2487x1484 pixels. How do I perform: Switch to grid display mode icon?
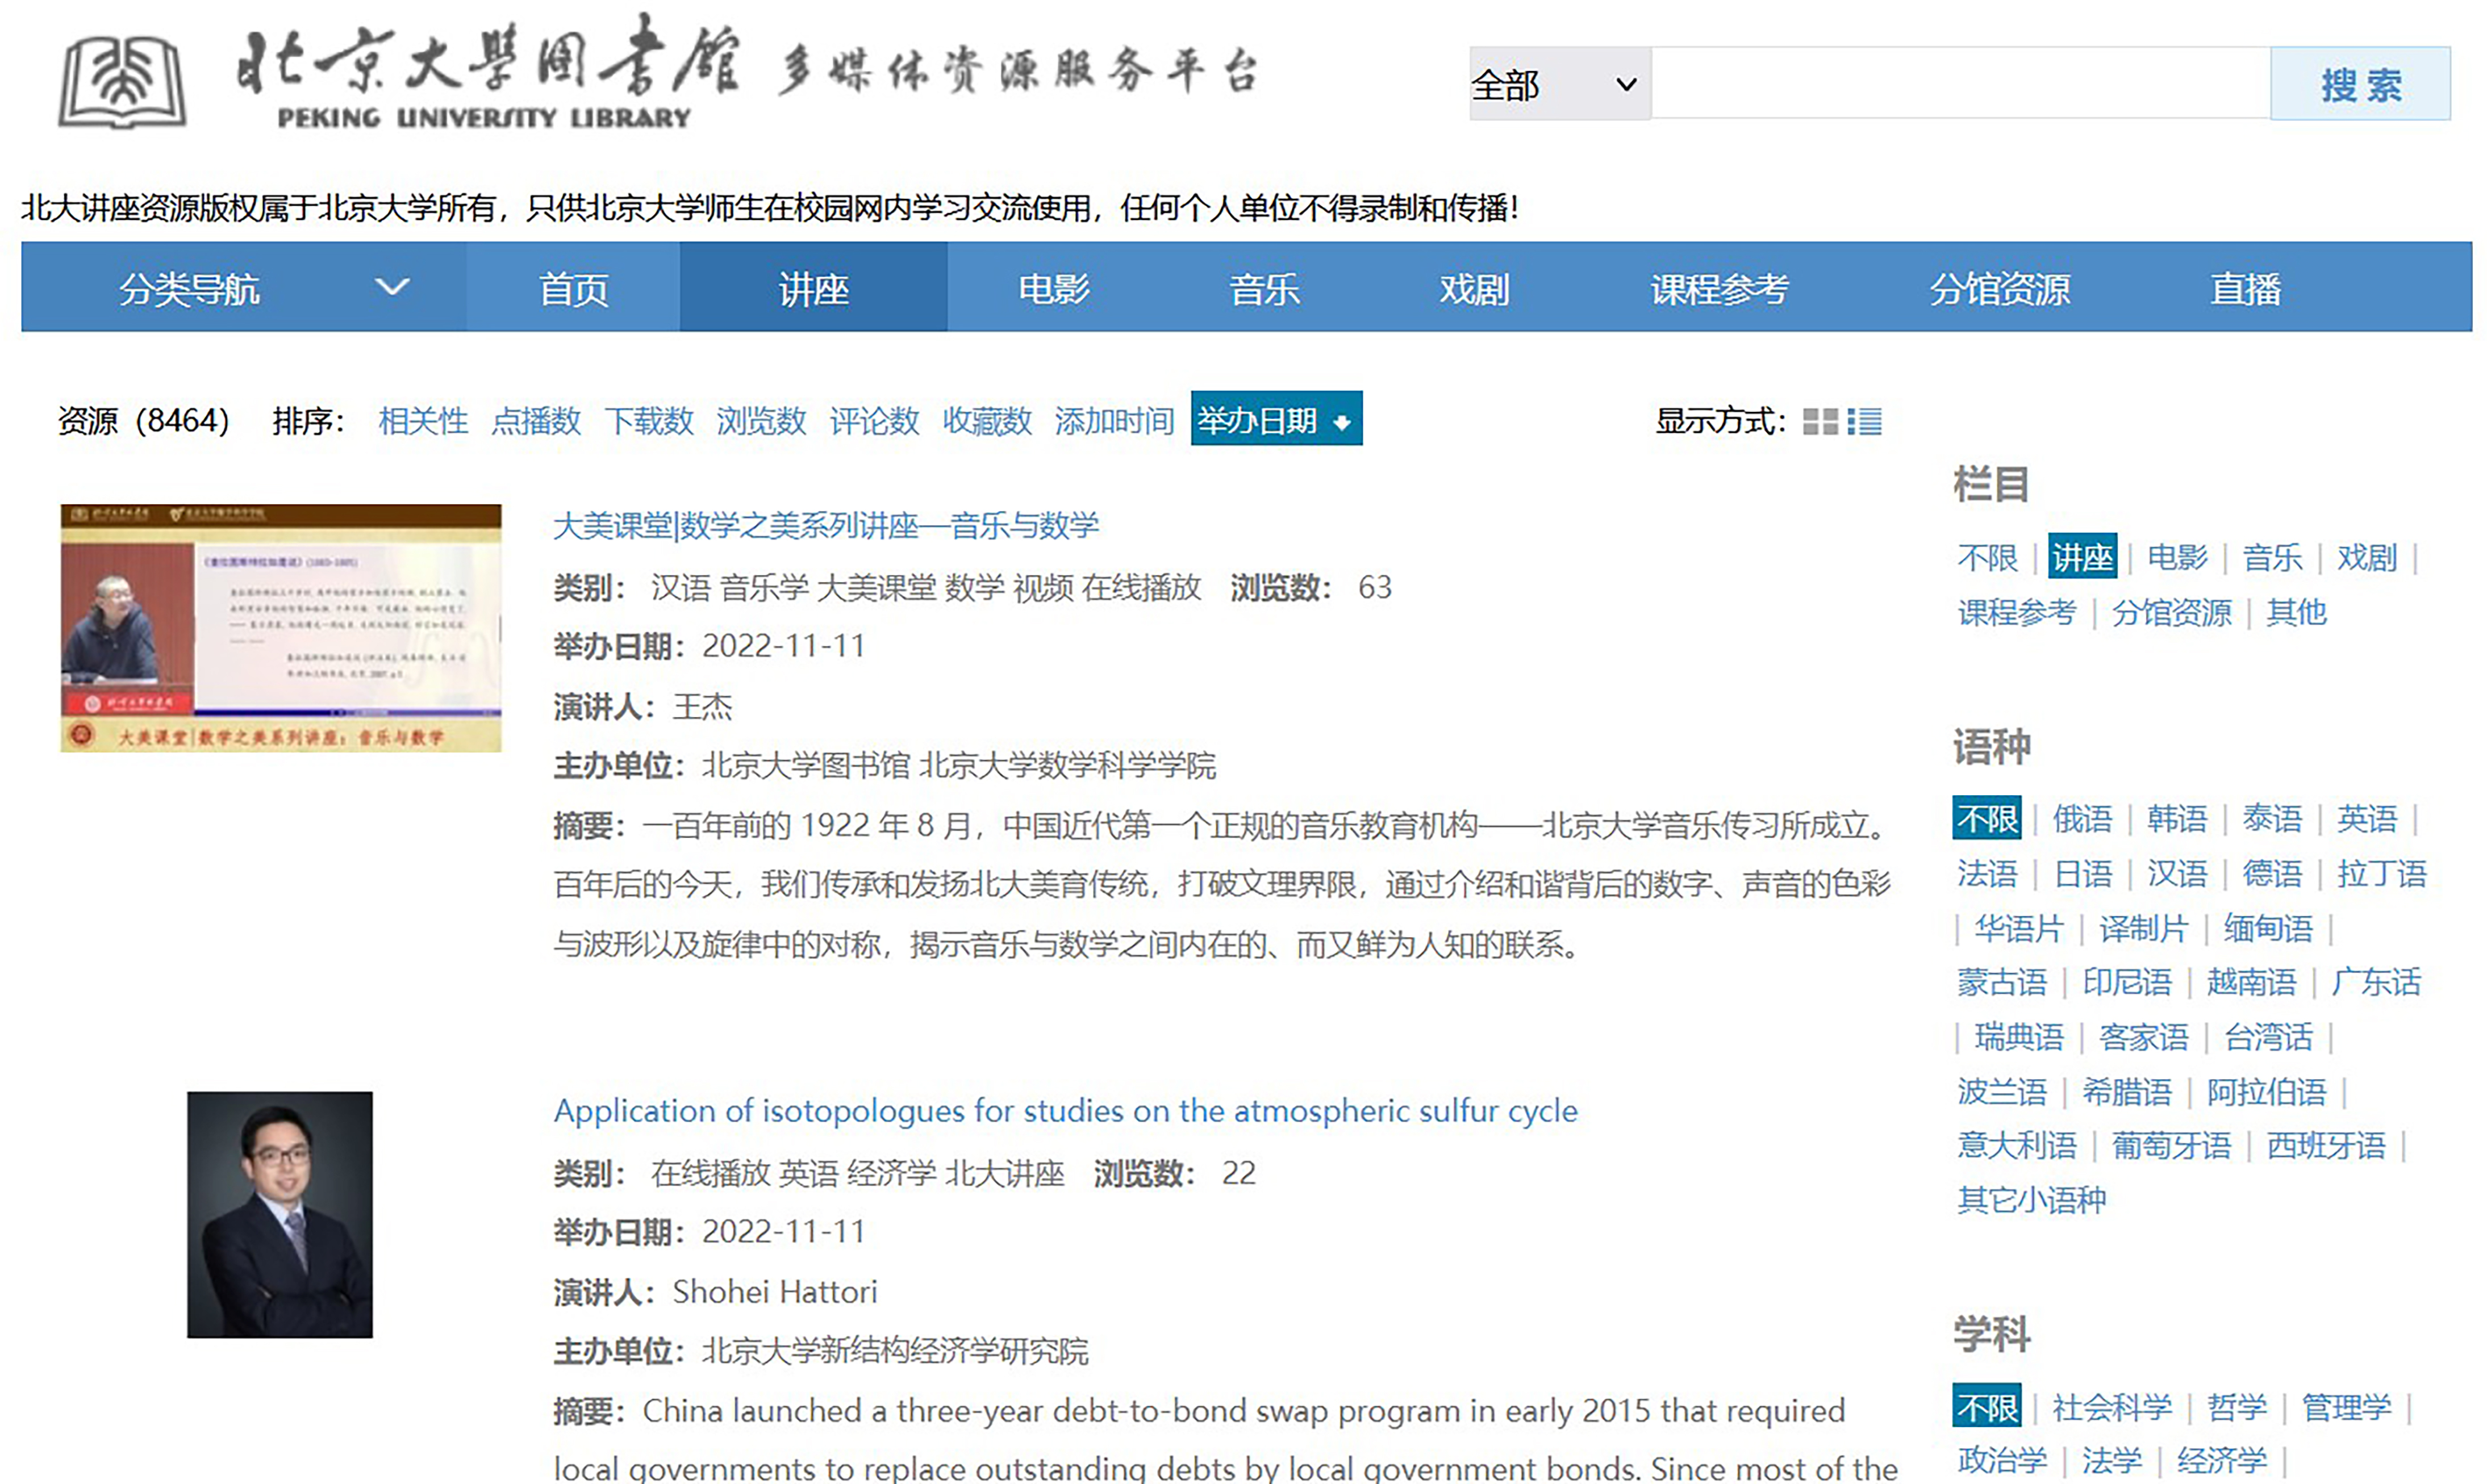(1820, 422)
